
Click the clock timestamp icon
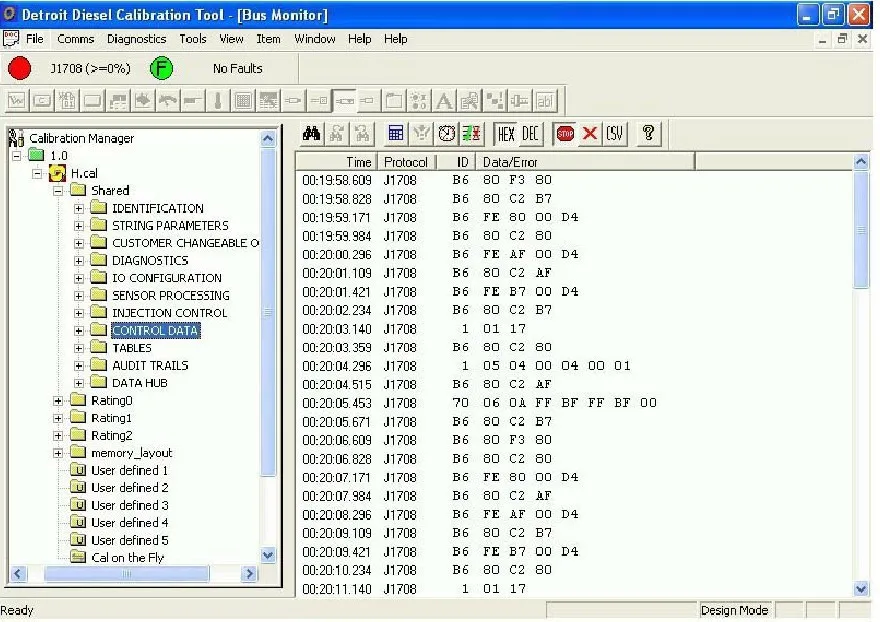[x=447, y=134]
